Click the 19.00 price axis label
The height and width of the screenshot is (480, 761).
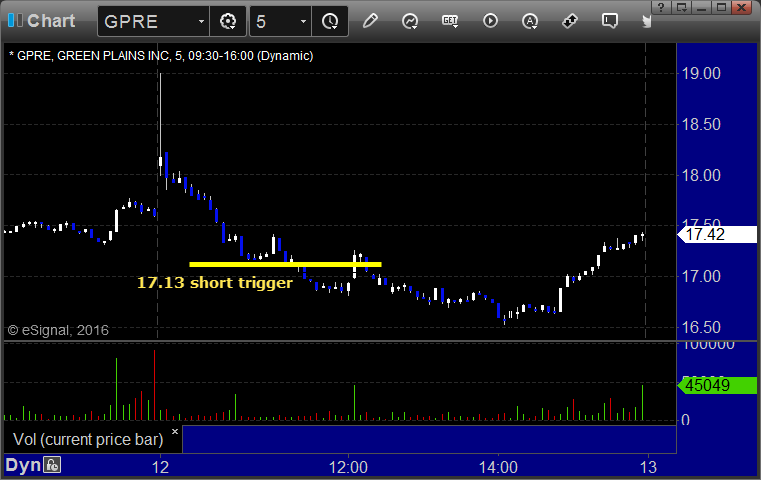(701, 74)
